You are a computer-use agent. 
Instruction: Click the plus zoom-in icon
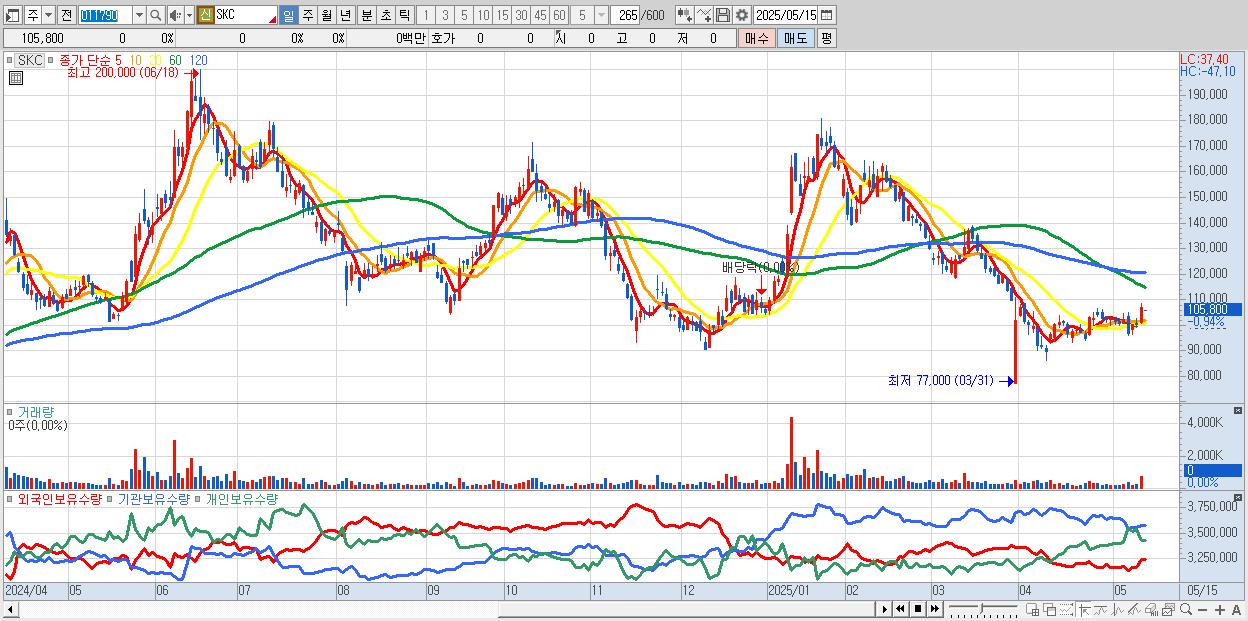click(1220, 609)
